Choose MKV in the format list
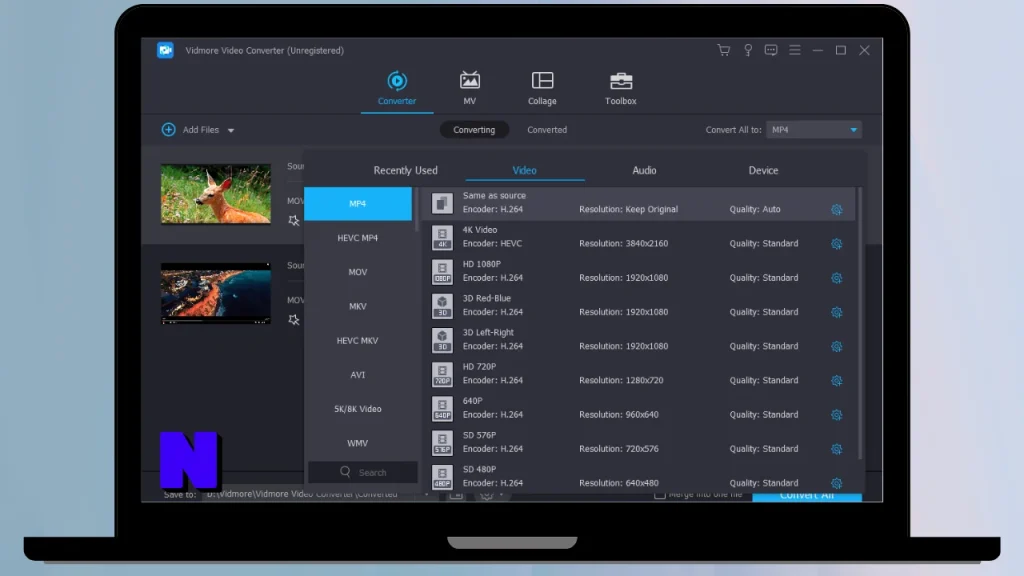Image resolution: width=1024 pixels, height=576 pixels. point(358,306)
